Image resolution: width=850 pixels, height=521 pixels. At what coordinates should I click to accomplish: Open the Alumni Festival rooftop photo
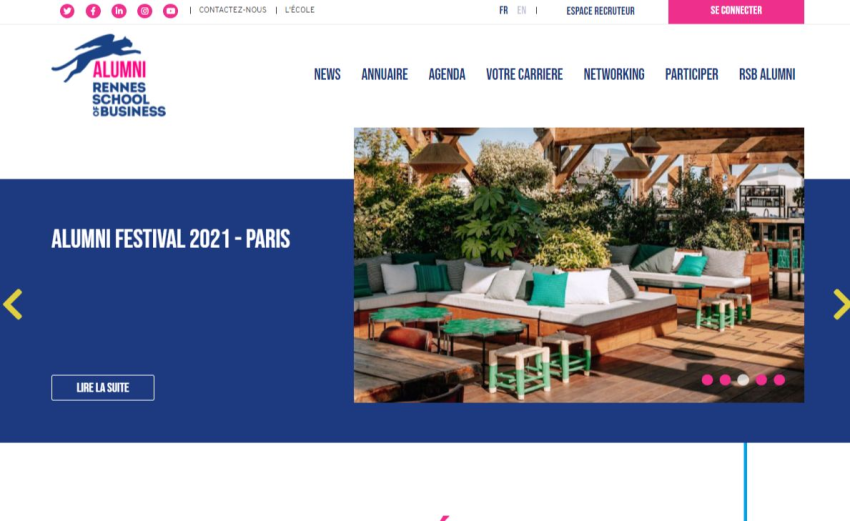[578, 265]
